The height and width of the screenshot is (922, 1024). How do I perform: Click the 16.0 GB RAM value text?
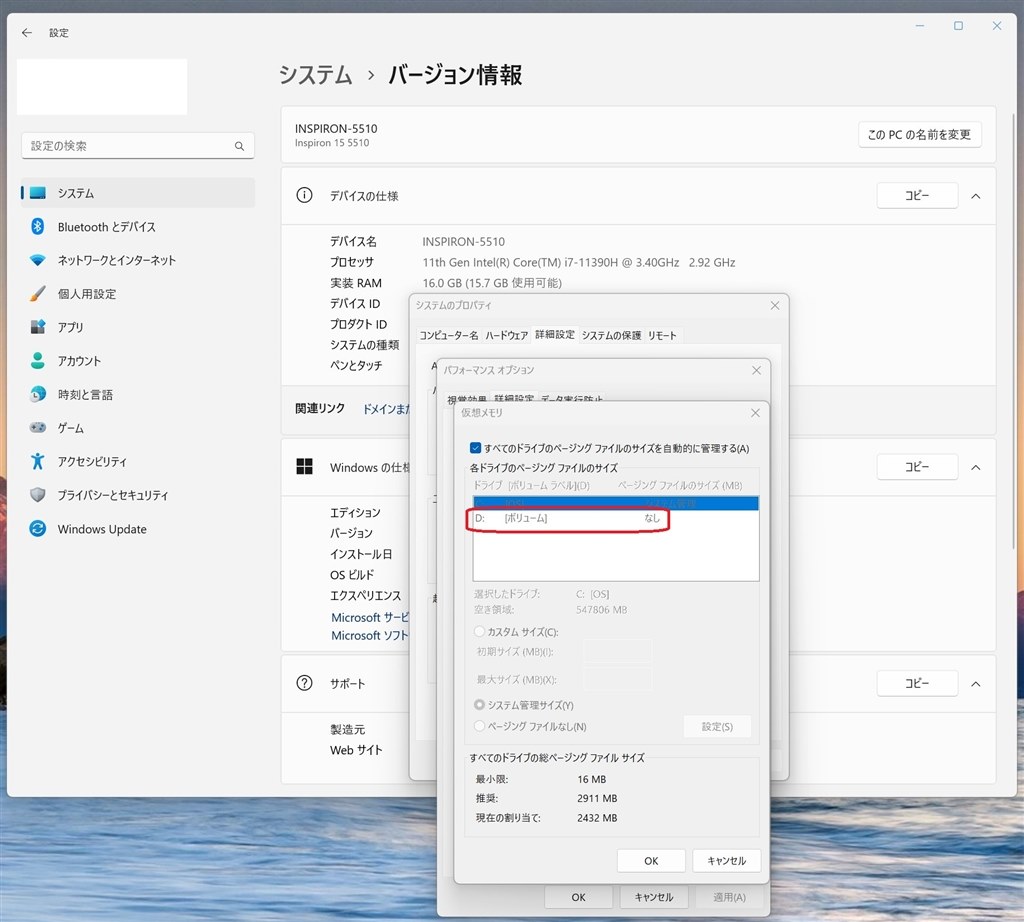click(492, 283)
